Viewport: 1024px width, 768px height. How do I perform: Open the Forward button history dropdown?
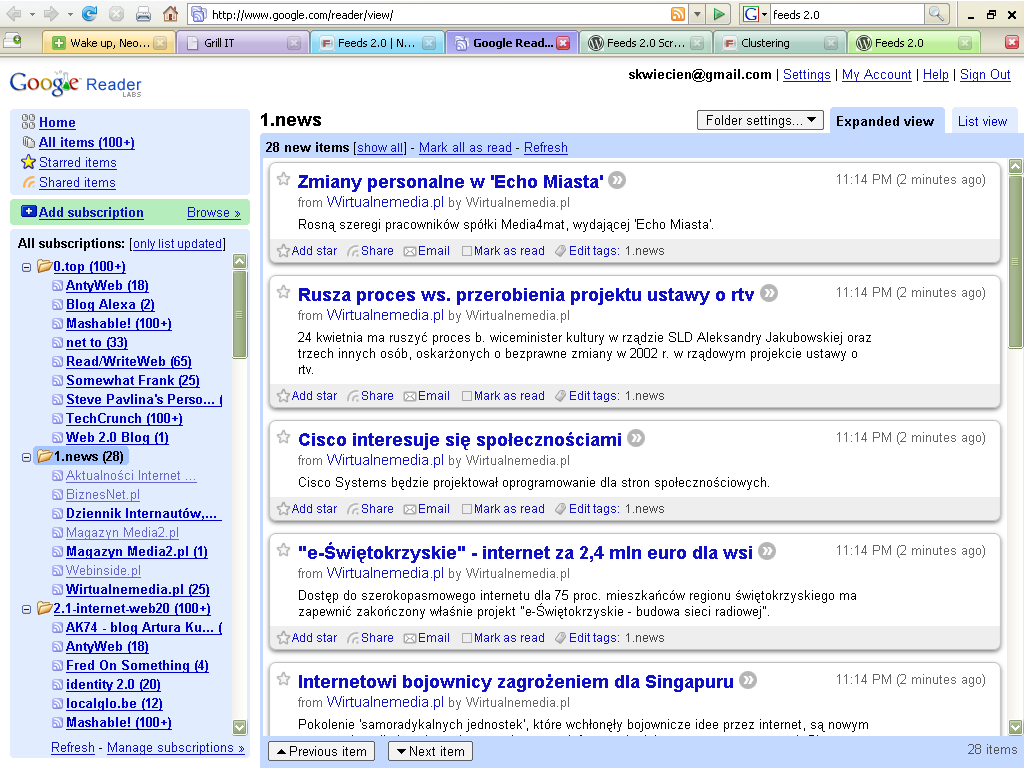(70, 14)
